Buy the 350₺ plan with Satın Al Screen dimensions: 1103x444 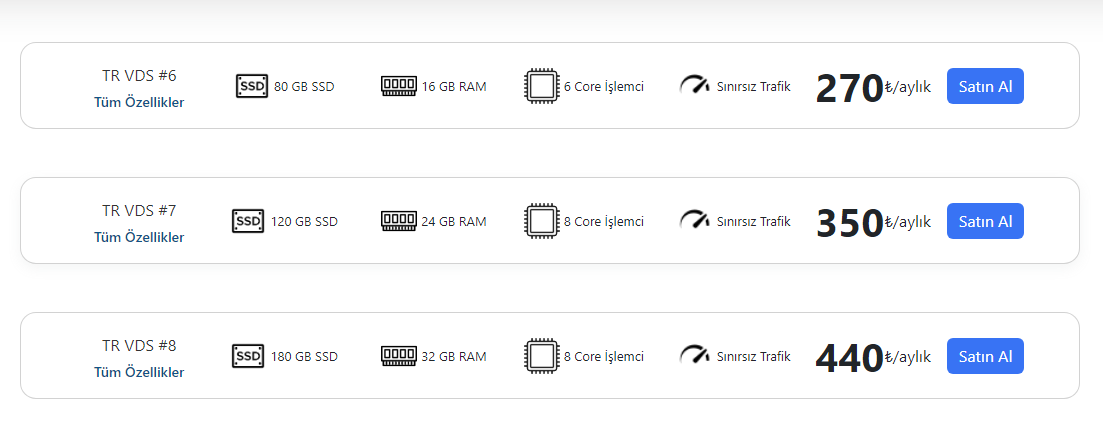point(985,221)
